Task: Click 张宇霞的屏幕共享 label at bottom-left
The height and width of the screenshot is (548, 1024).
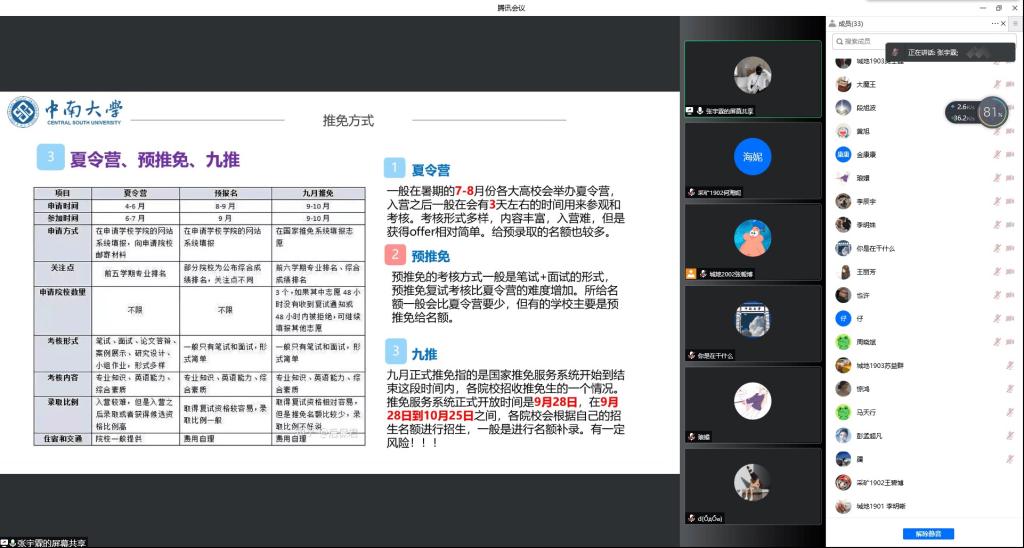Action: pos(50,542)
